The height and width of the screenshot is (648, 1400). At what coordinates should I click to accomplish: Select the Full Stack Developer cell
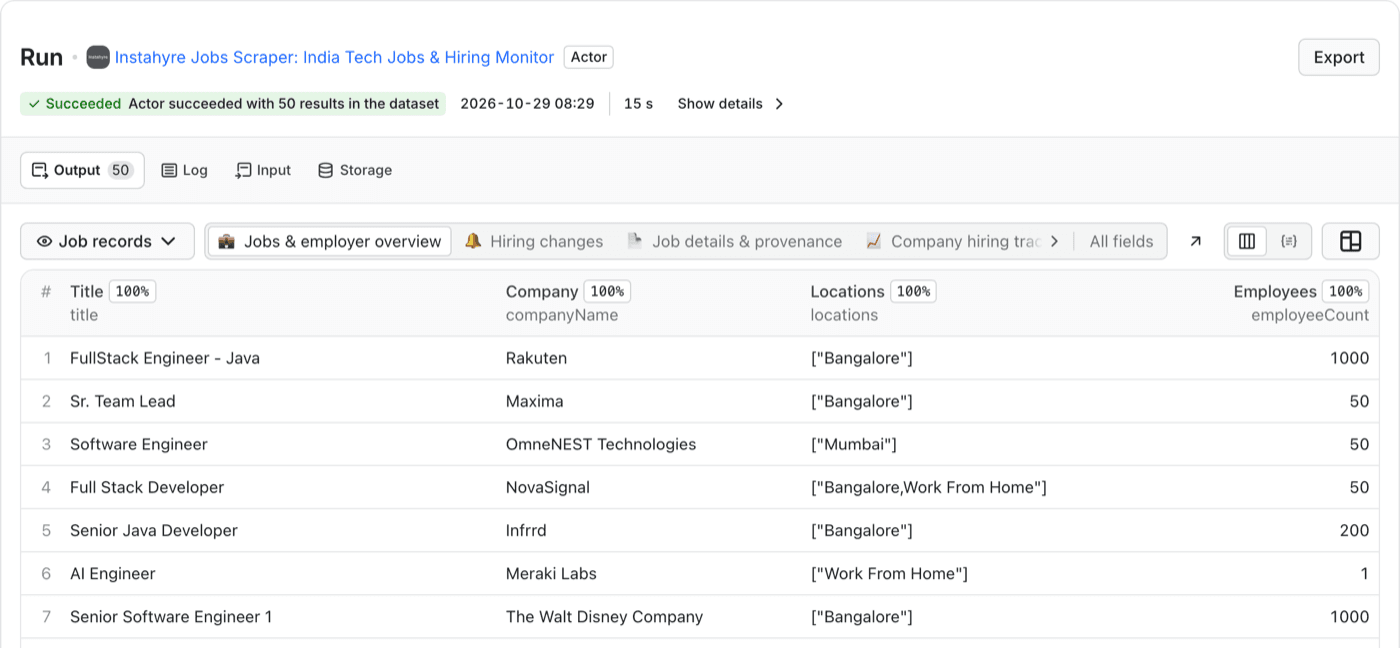[147, 487]
